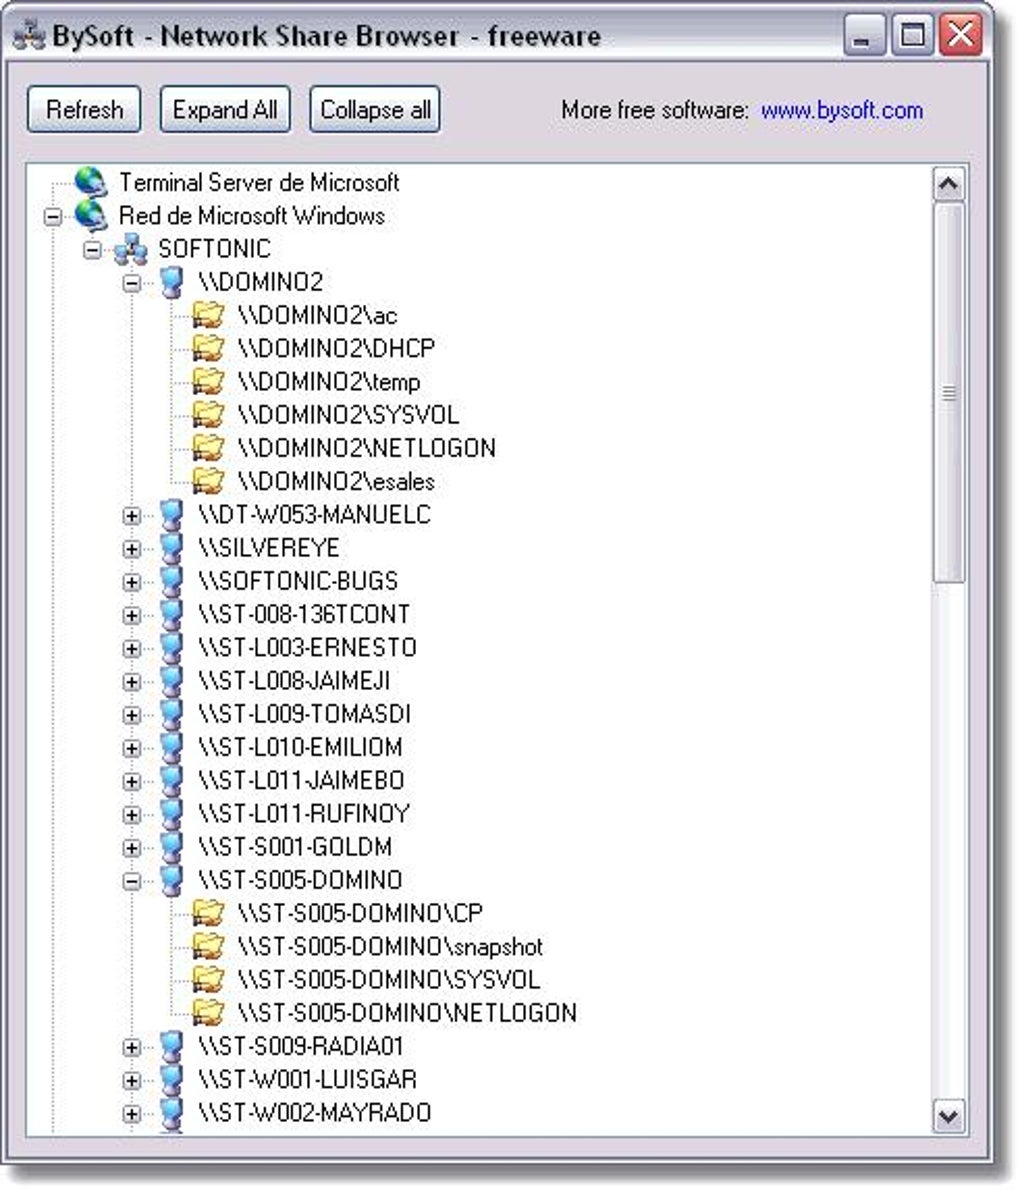The image size is (1020, 1190).
Task: Click the globe icon for Red de Microsoft Windows
Action: pos(91,216)
